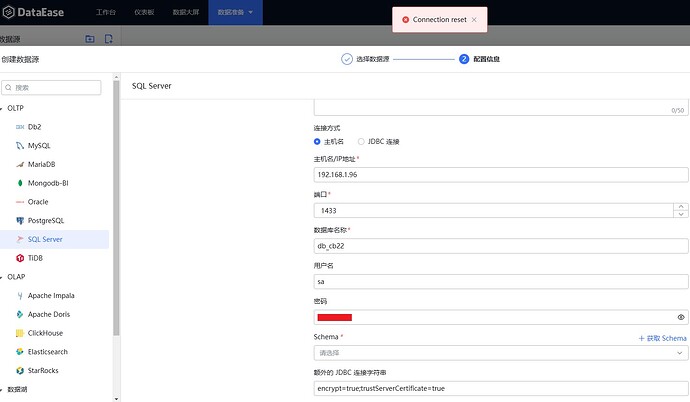Select Mongodb-BI datasource
This screenshot has height=402, width=690.
[49, 183]
